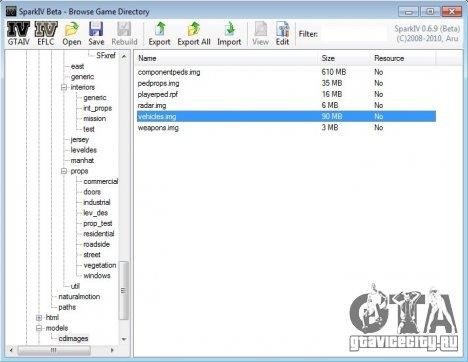
Task: Select manhat folder in tree
Action: point(82,161)
